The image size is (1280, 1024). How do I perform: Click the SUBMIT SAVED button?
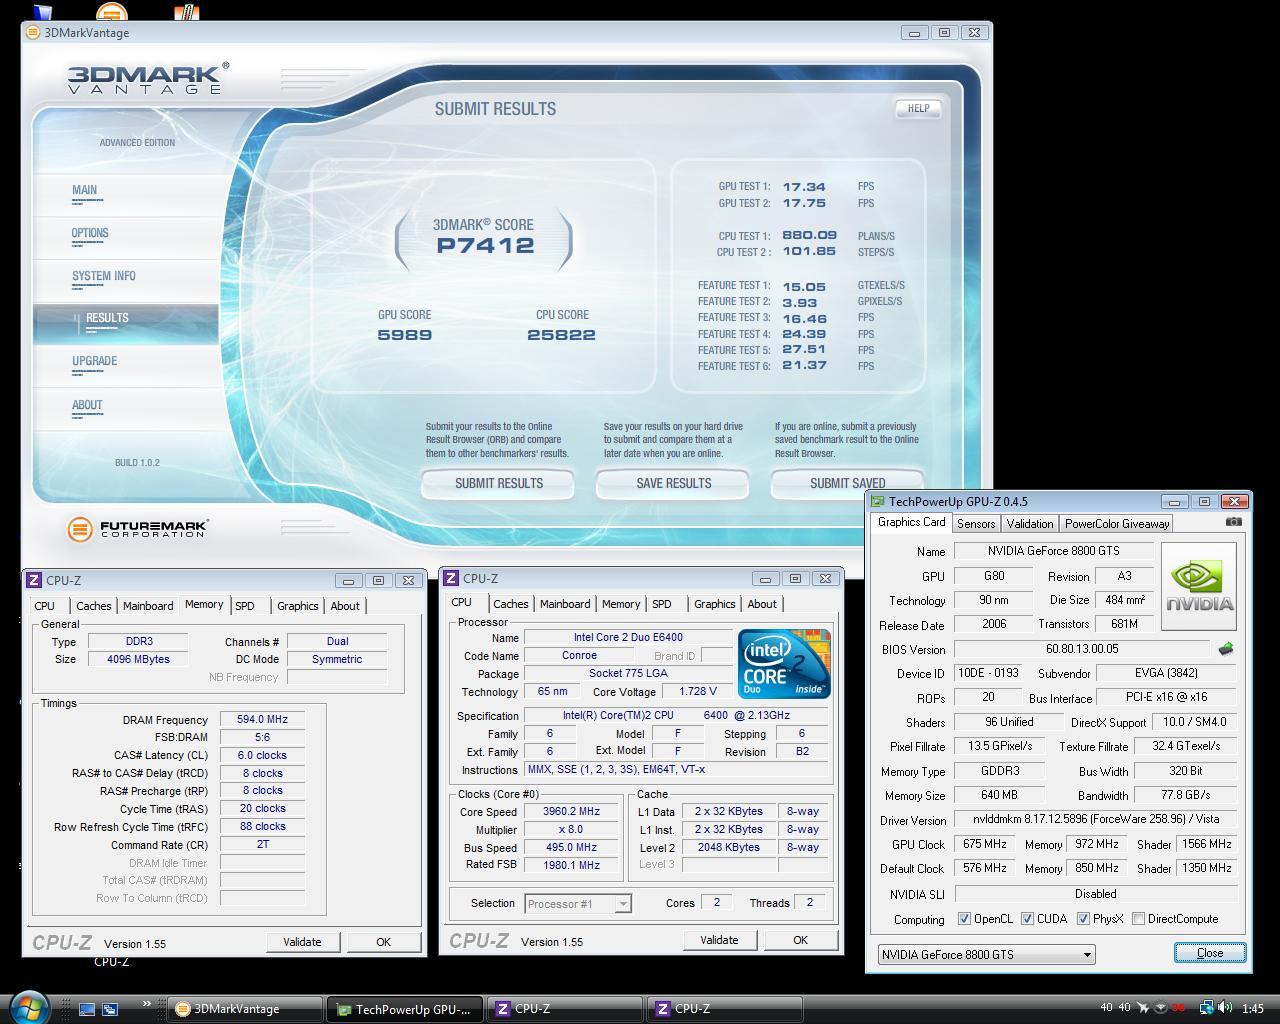847,483
